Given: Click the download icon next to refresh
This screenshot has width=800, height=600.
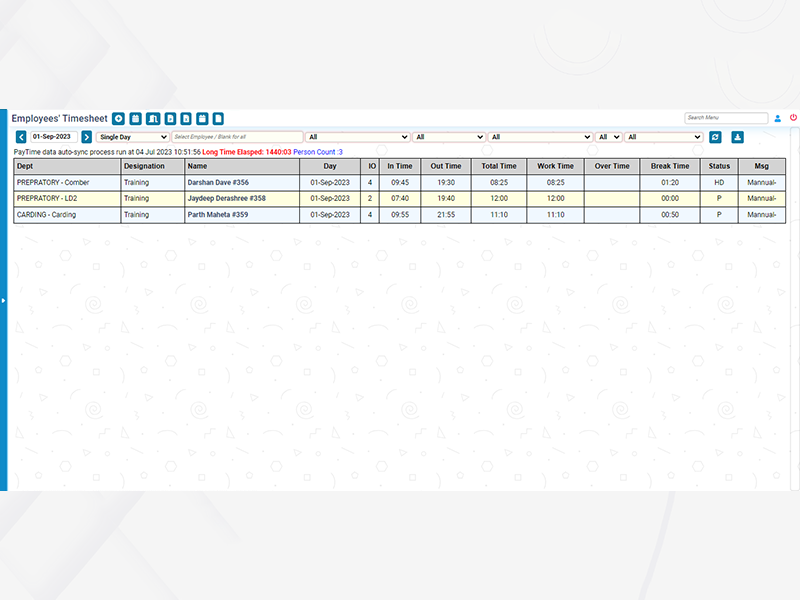Looking at the screenshot, I should pos(738,137).
